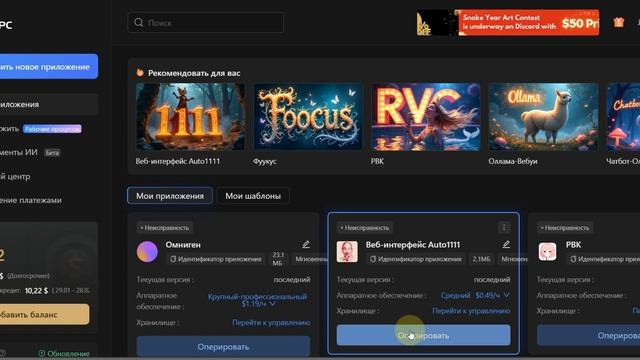The image size is (640, 360).
Task: Copy the Омниген Идентификатор приложения
Action: 216,259
